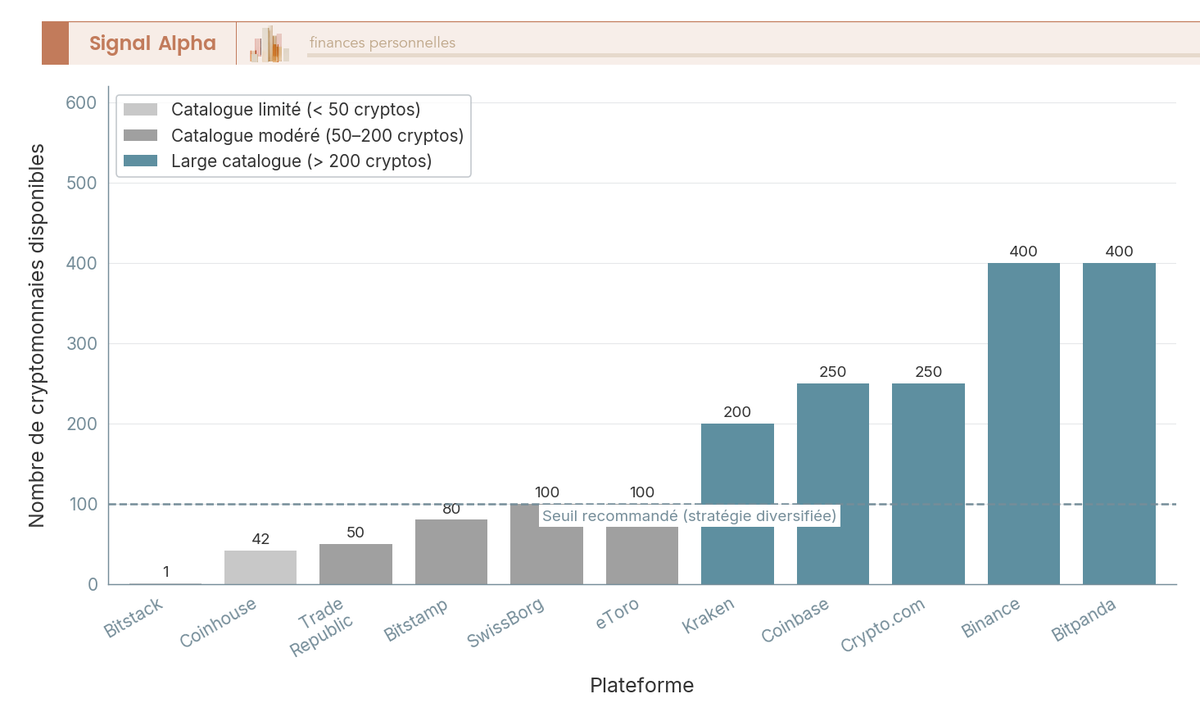Click the Coinhouse bar showing 42
The width and height of the screenshot is (1200, 721).
[x=259, y=565]
